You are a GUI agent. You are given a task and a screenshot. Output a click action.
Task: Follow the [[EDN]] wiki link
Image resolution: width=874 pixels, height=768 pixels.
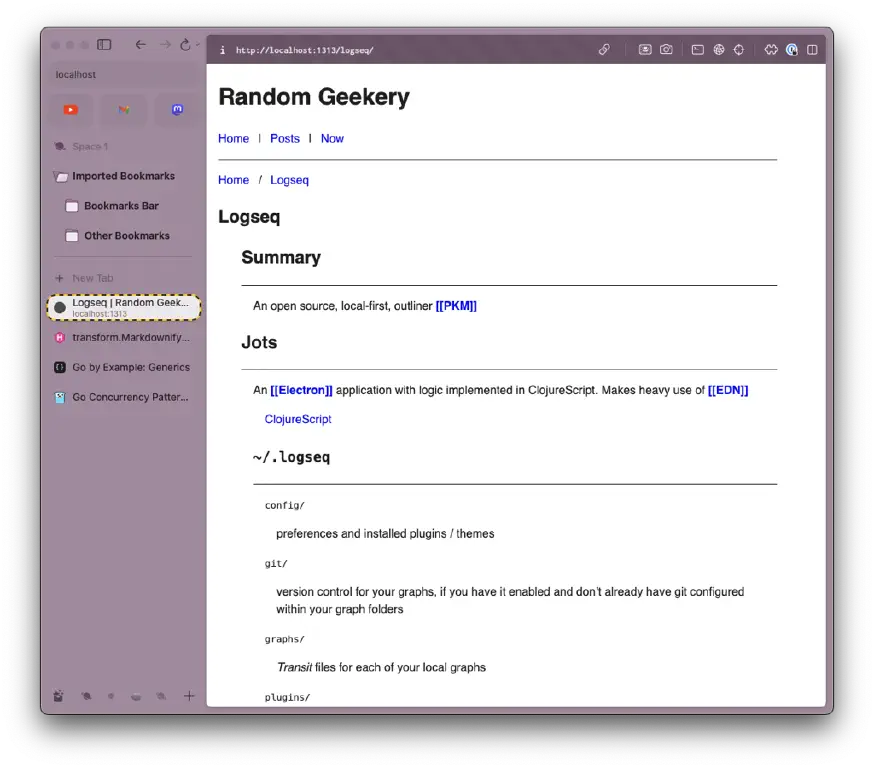(x=728, y=390)
